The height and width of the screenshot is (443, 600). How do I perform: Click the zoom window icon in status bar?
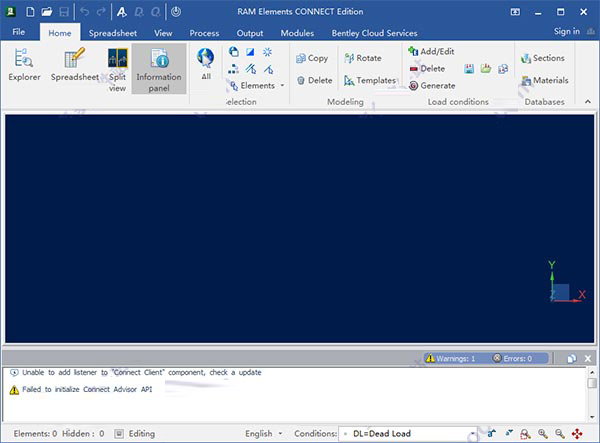tap(525, 434)
